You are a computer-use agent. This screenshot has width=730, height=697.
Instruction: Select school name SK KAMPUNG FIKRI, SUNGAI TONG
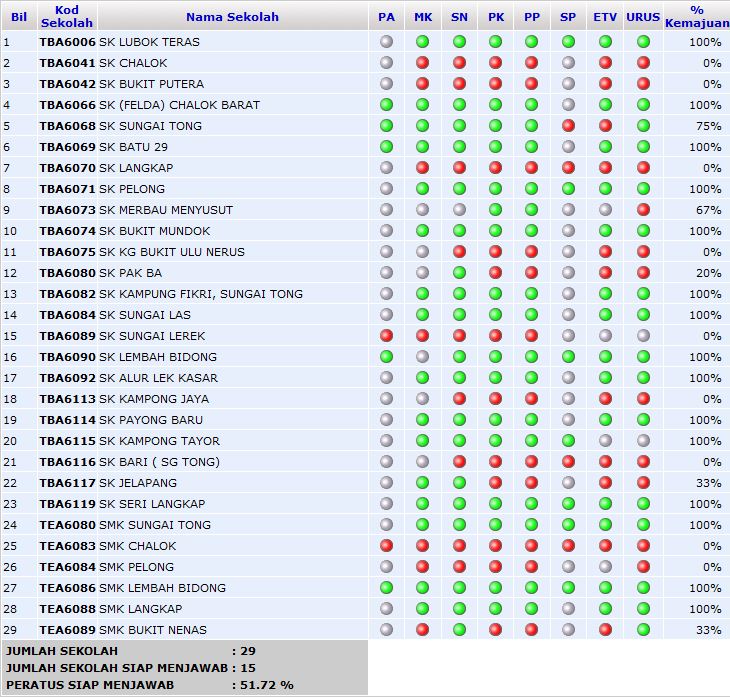pyautogui.click(x=201, y=294)
